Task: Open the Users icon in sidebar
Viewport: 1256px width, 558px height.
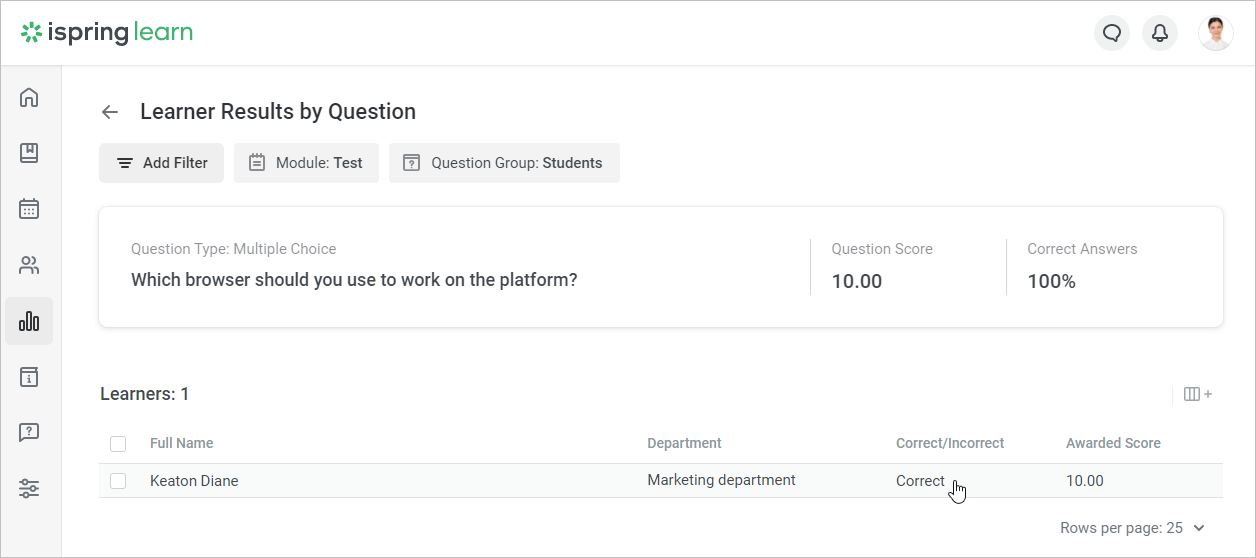Action: click(29, 265)
